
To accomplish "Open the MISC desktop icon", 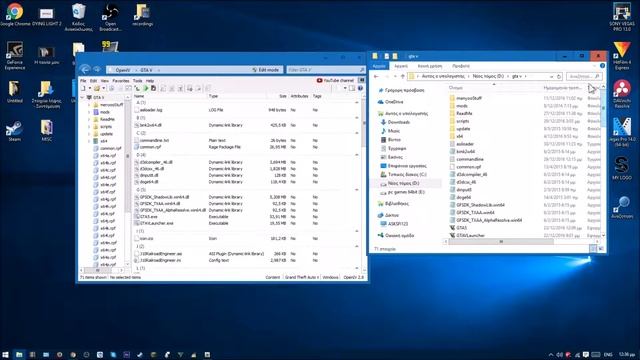I will 47,131.
